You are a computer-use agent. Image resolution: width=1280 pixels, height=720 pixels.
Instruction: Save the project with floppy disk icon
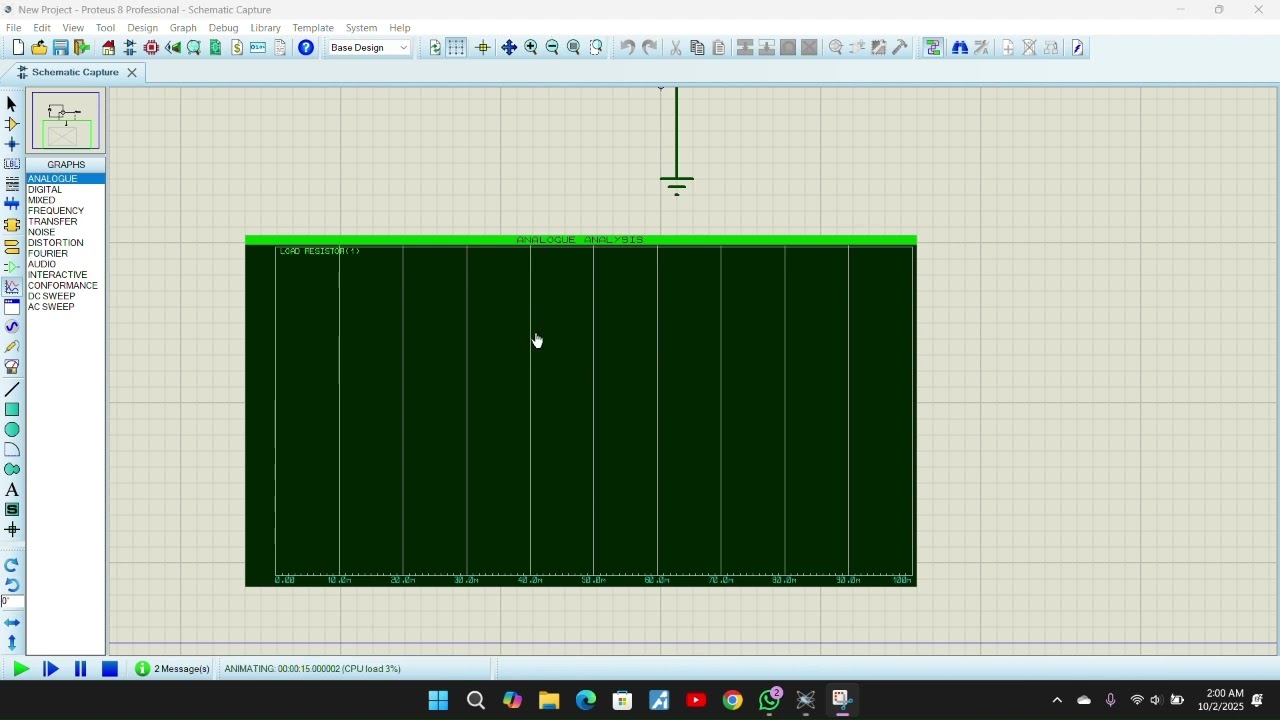(60, 48)
